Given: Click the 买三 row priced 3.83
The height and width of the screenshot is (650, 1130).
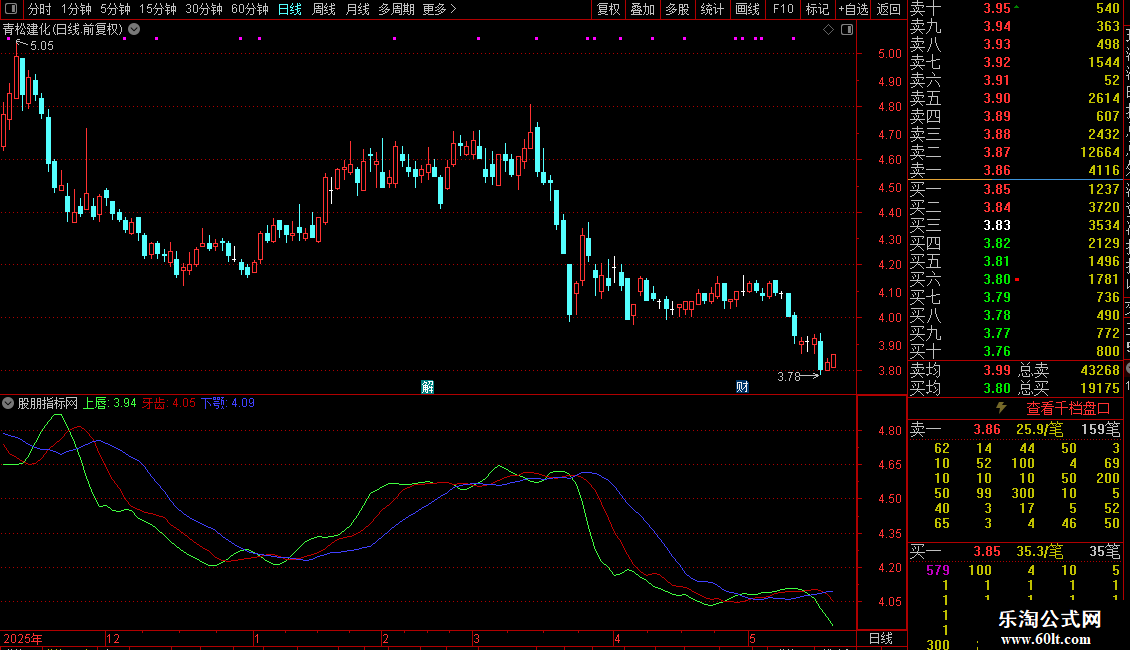Looking at the screenshot, I should click(x=1015, y=225).
